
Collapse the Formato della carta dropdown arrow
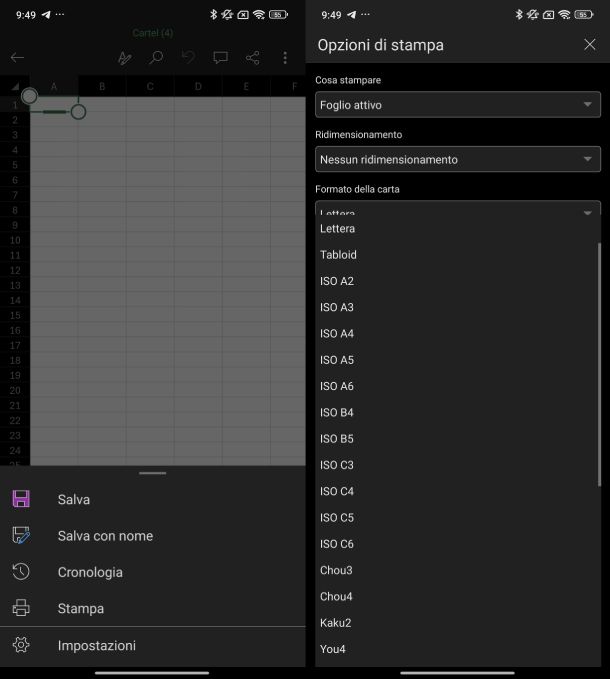[x=587, y=213]
